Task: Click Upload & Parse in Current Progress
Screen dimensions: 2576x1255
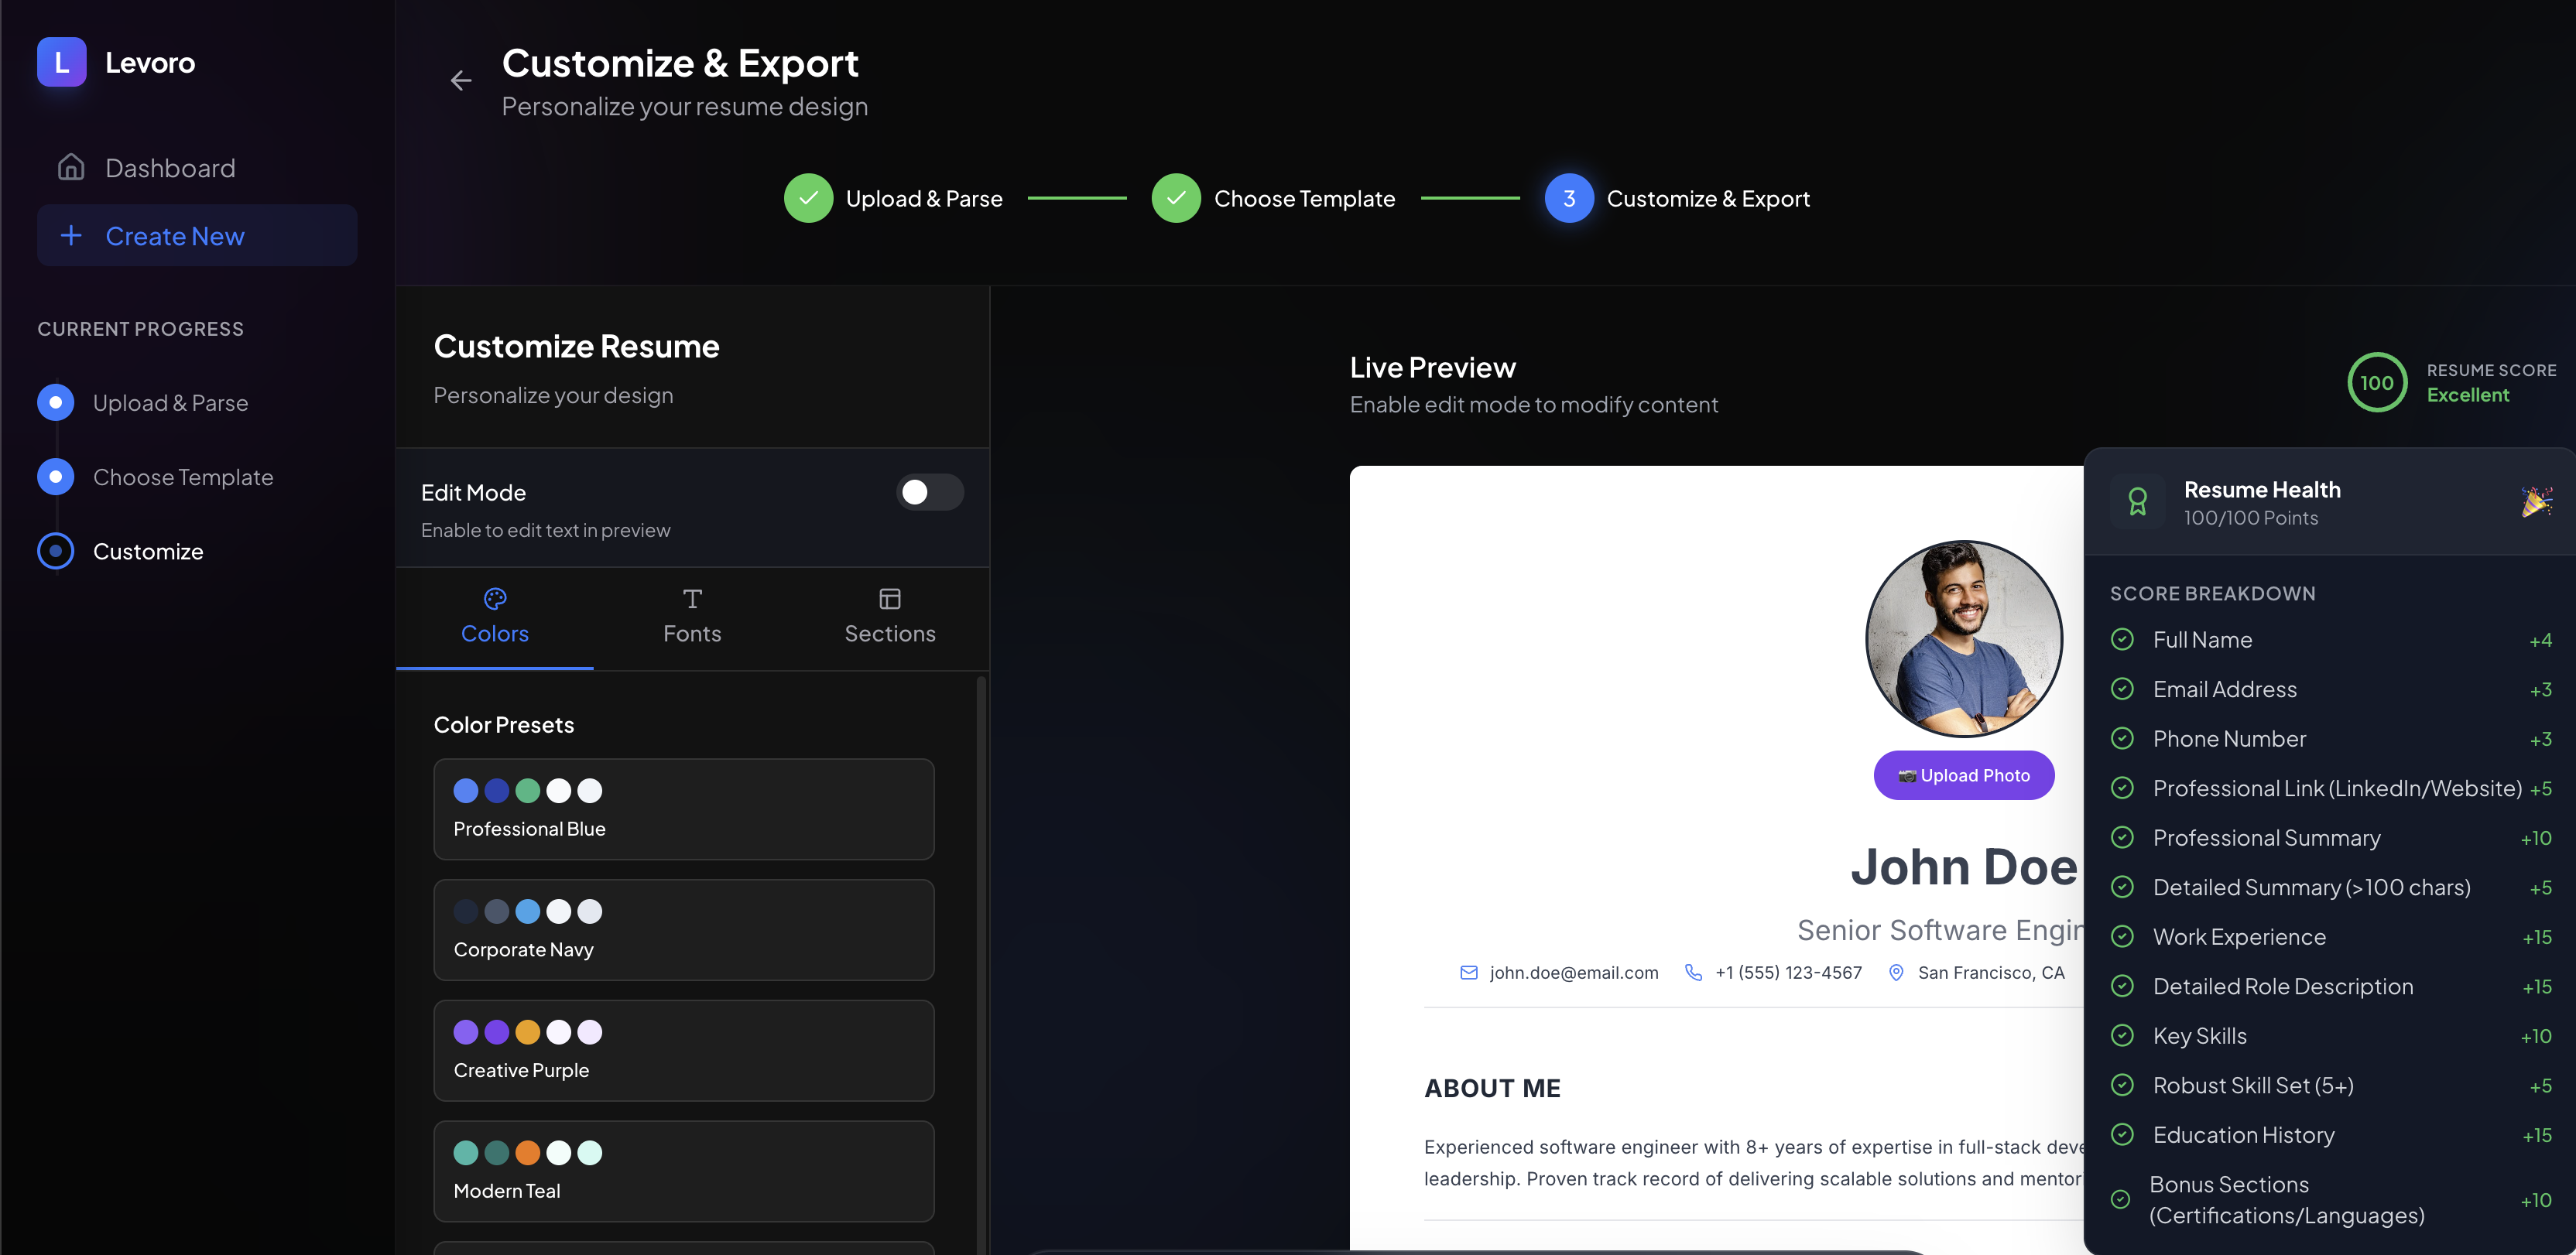Action: point(170,403)
